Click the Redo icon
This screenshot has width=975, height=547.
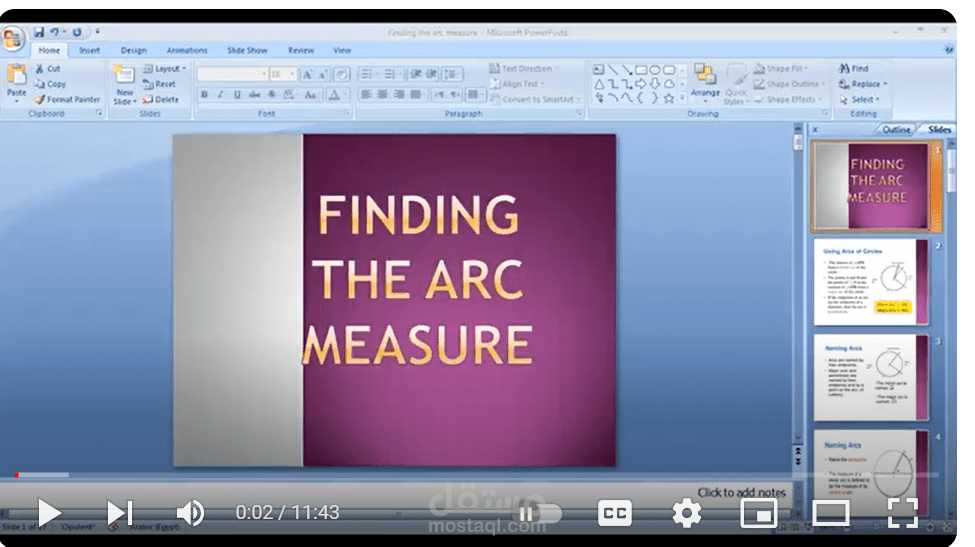pyautogui.click(x=76, y=32)
